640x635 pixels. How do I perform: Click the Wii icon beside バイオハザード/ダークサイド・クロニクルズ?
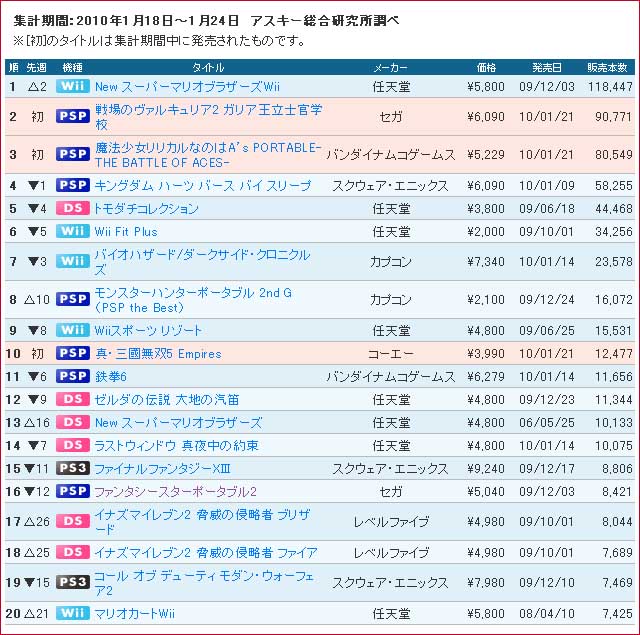[x=73, y=261]
